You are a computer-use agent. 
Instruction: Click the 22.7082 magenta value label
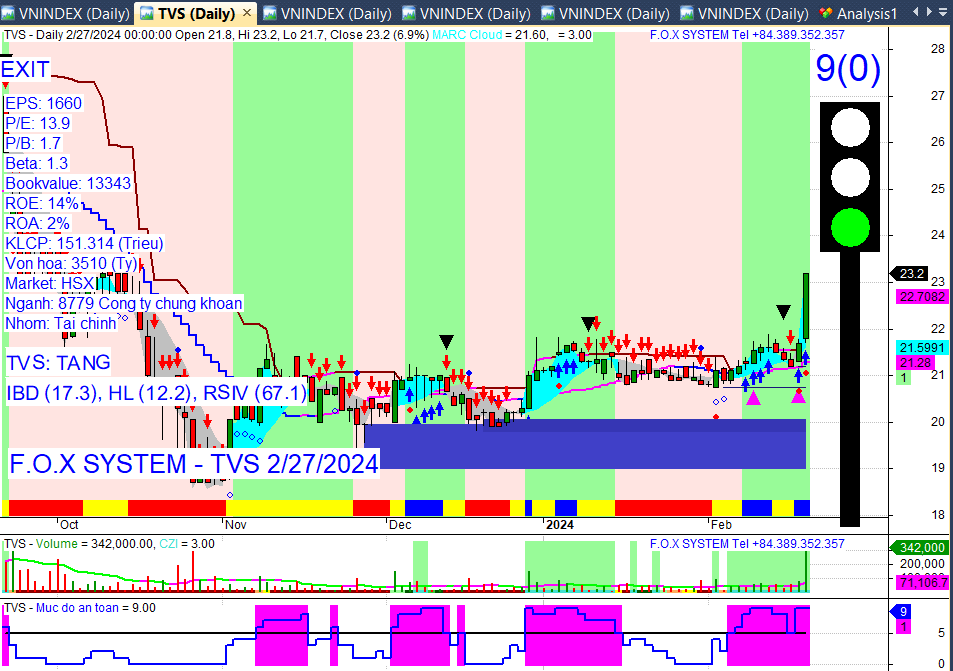click(923, 297)
